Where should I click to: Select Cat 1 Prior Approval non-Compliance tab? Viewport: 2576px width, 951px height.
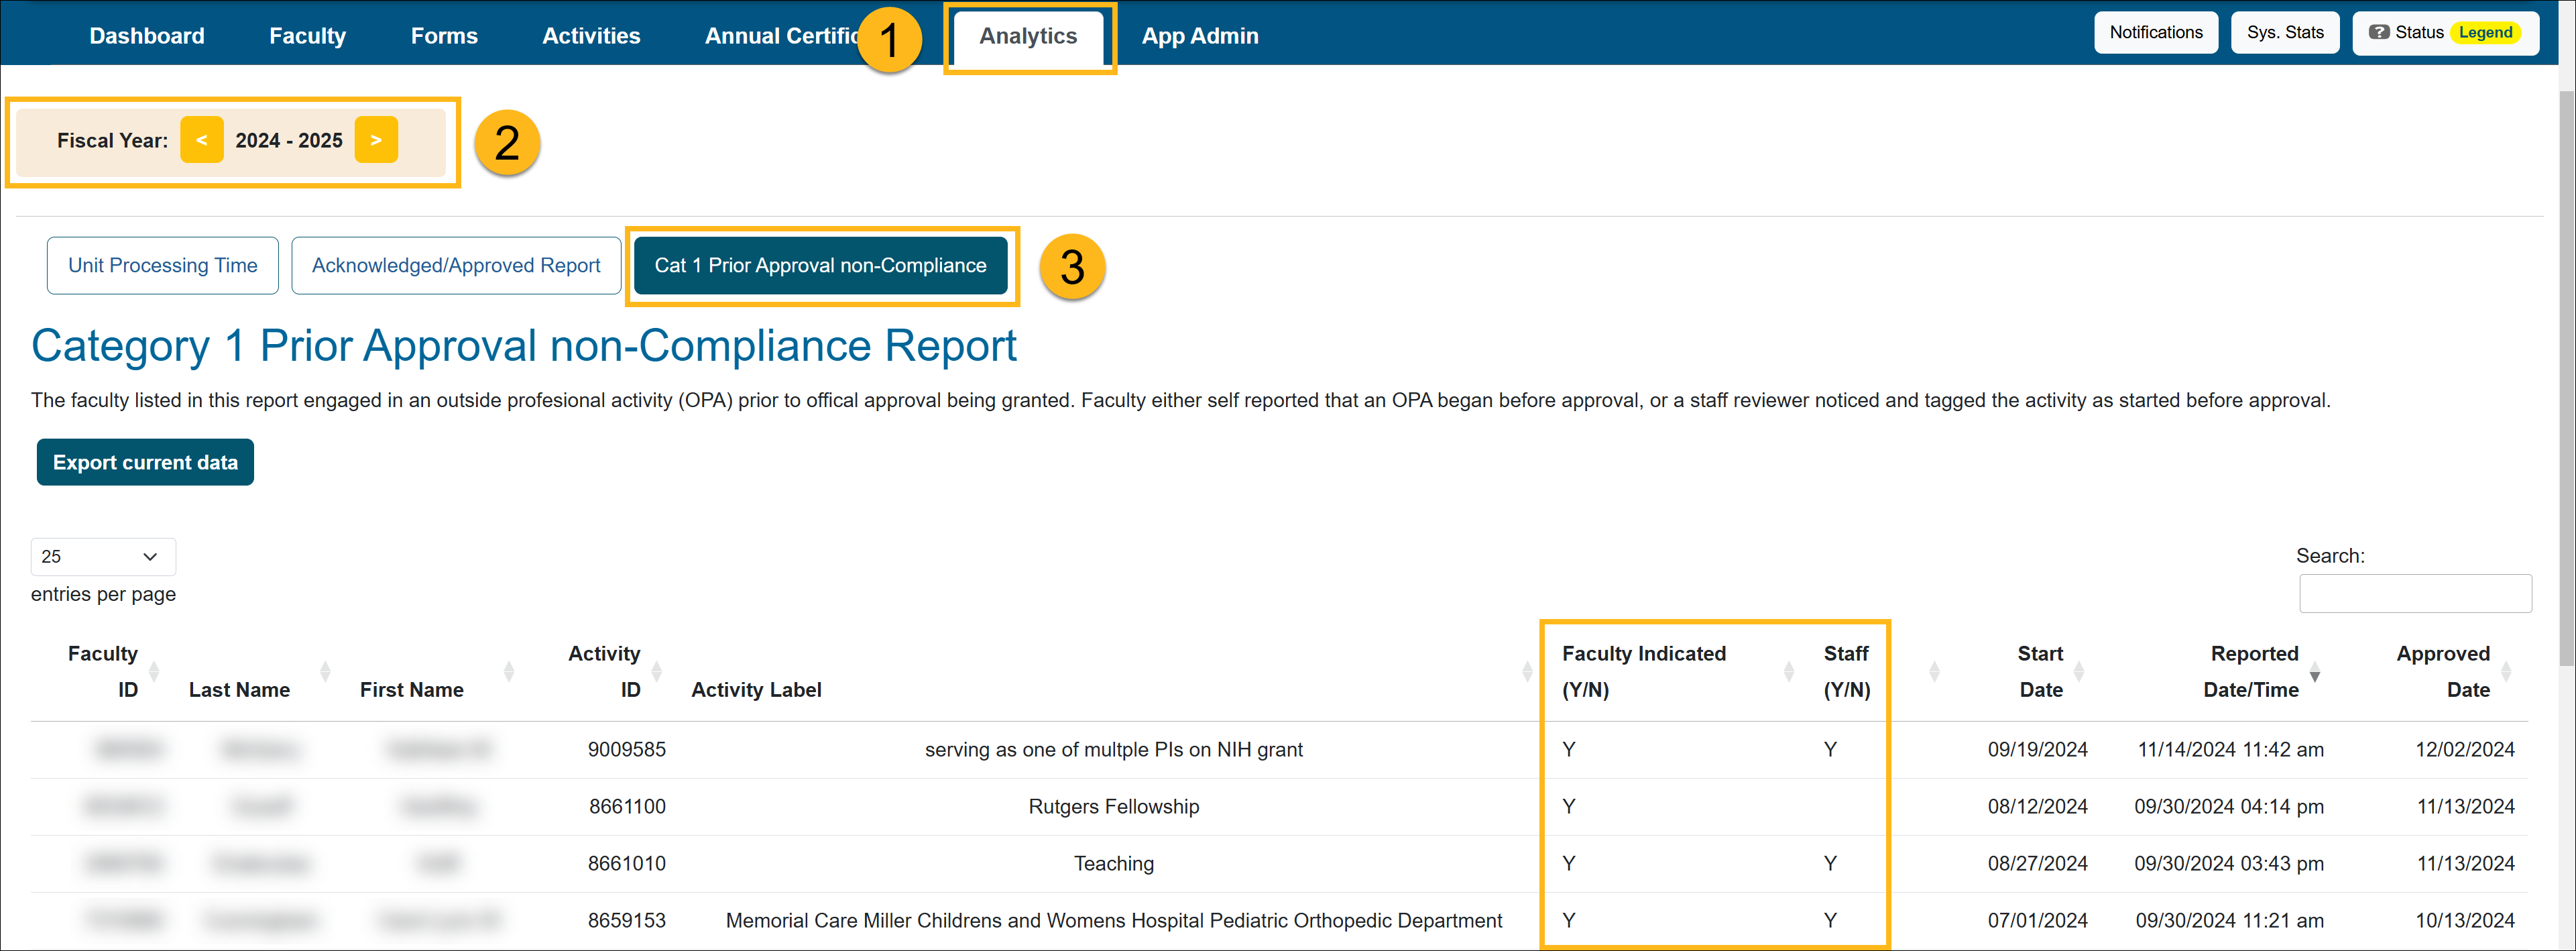coord(820,265)
